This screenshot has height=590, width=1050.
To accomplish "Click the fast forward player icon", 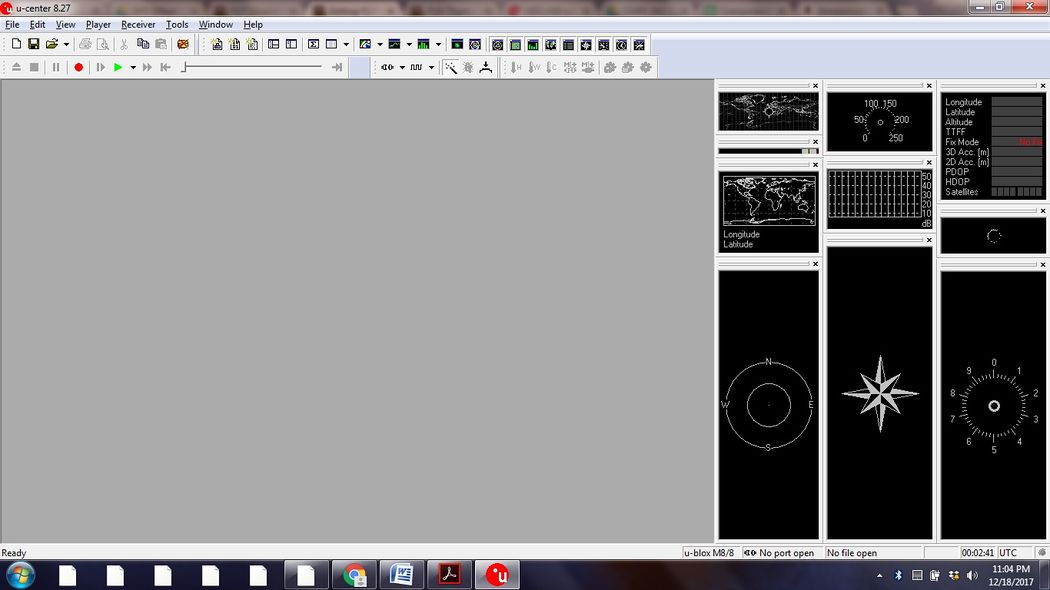I will [x=147, y=67].
